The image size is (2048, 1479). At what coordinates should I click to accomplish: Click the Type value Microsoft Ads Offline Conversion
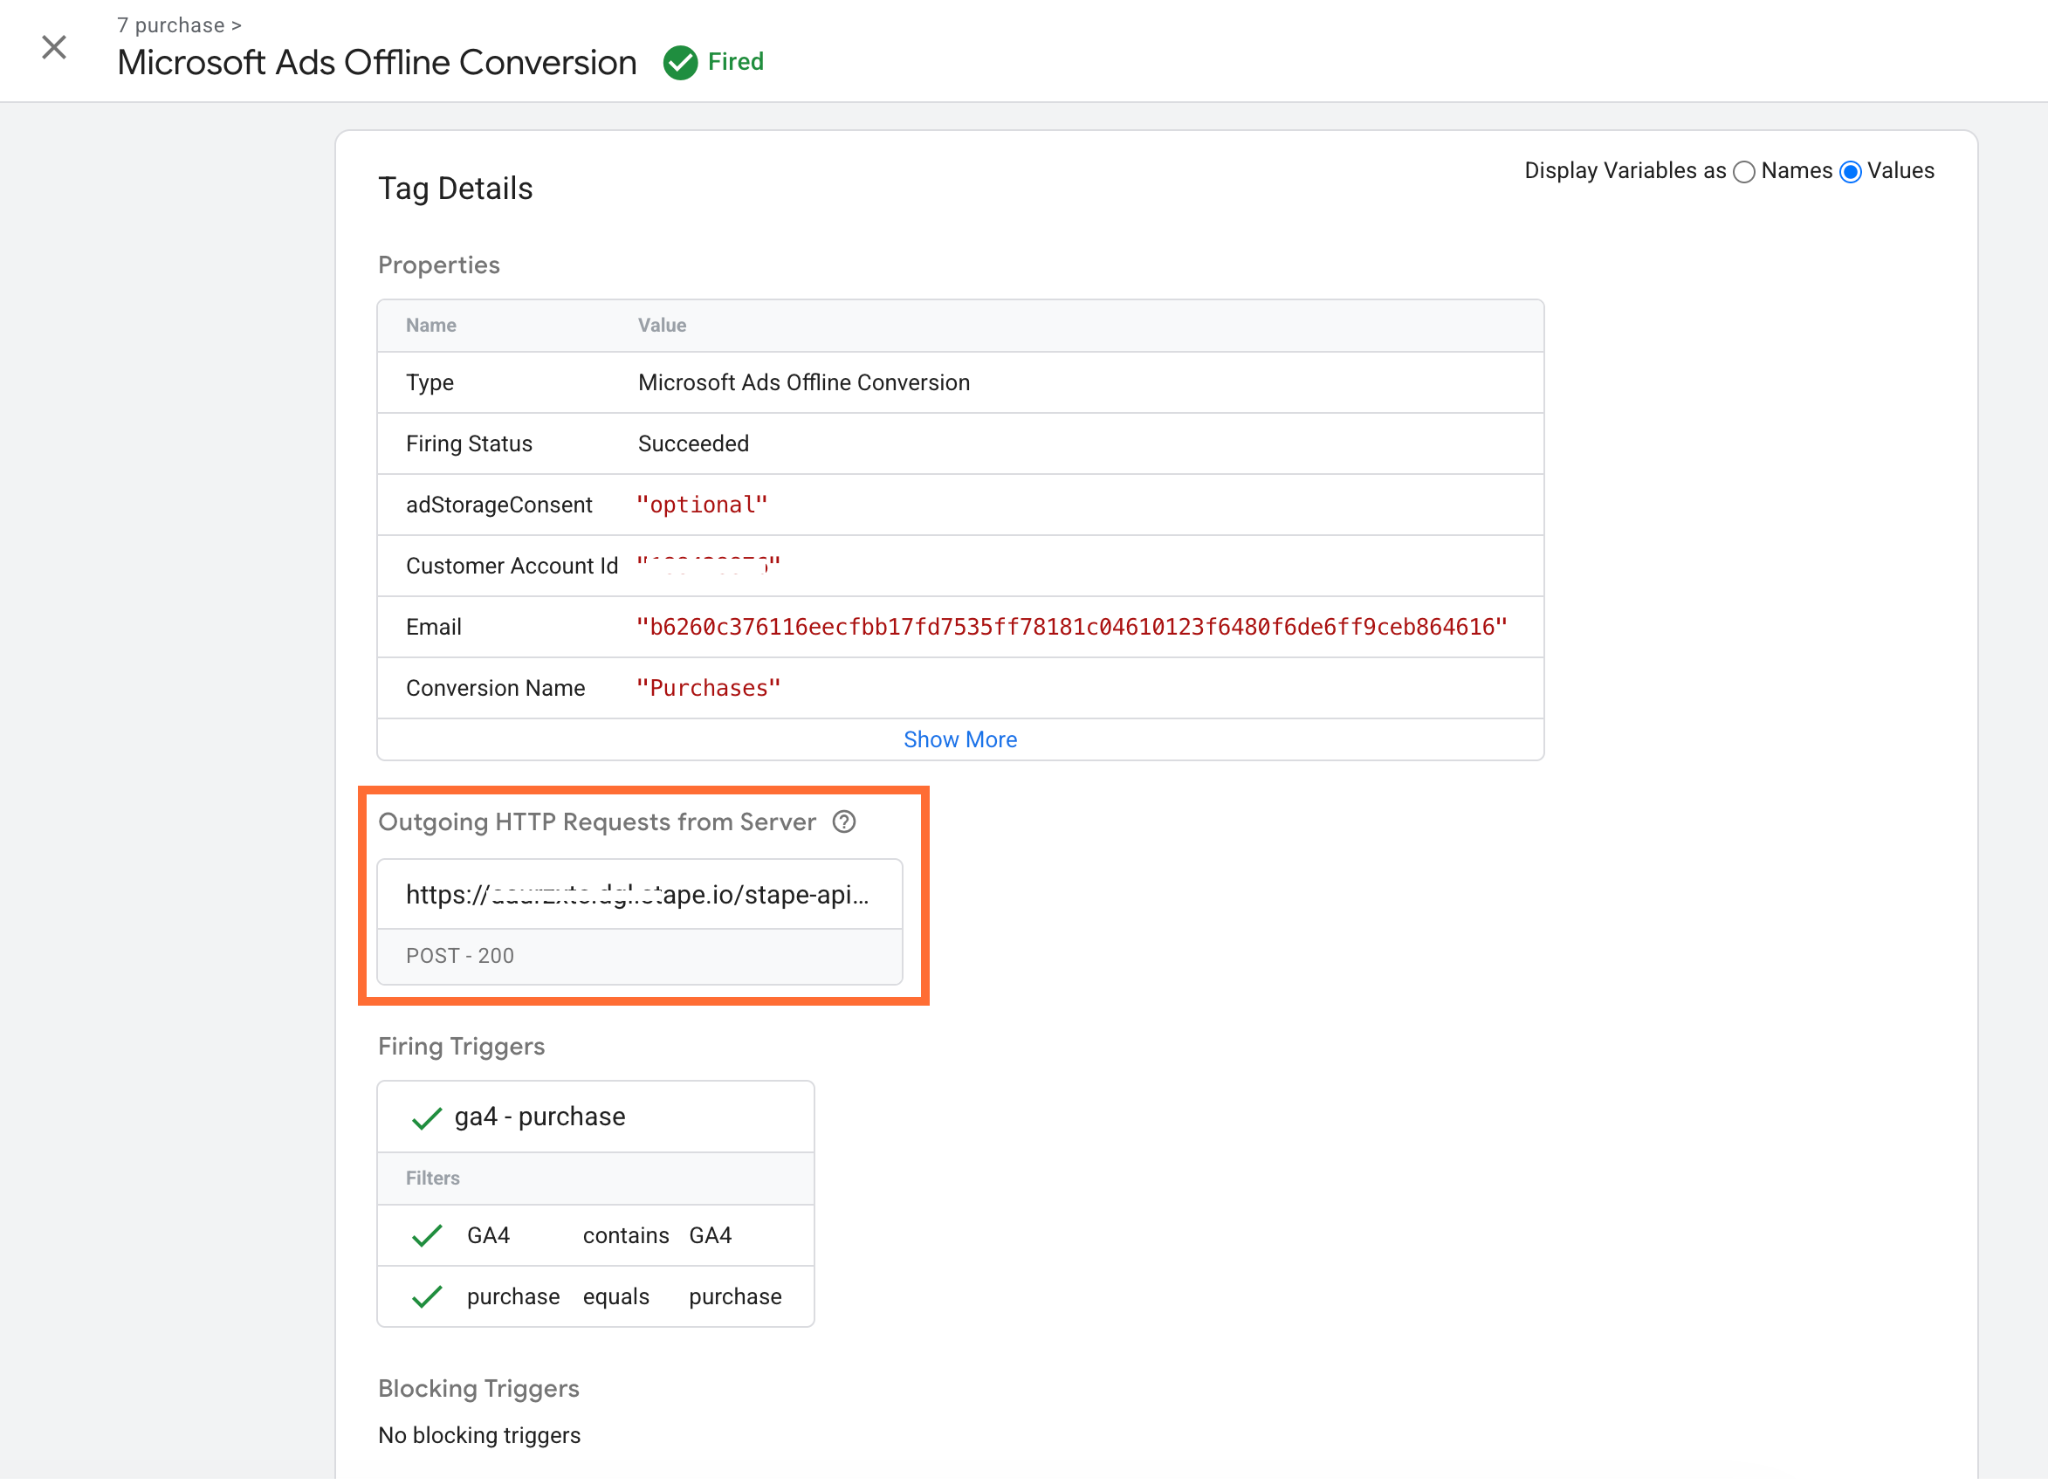tap(804, 383)
